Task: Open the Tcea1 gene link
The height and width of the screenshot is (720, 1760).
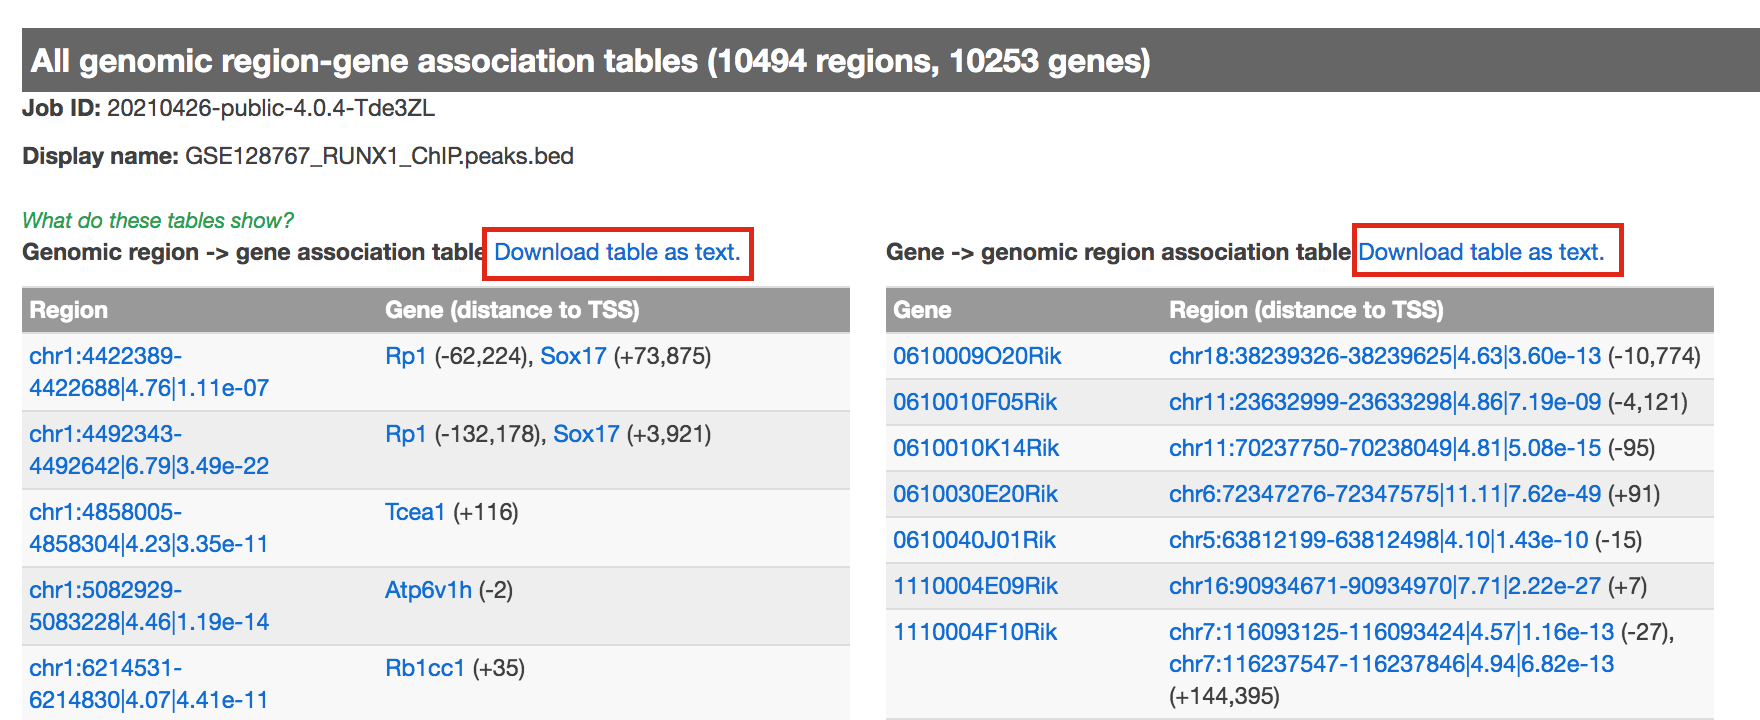Action: click(415, 512)
